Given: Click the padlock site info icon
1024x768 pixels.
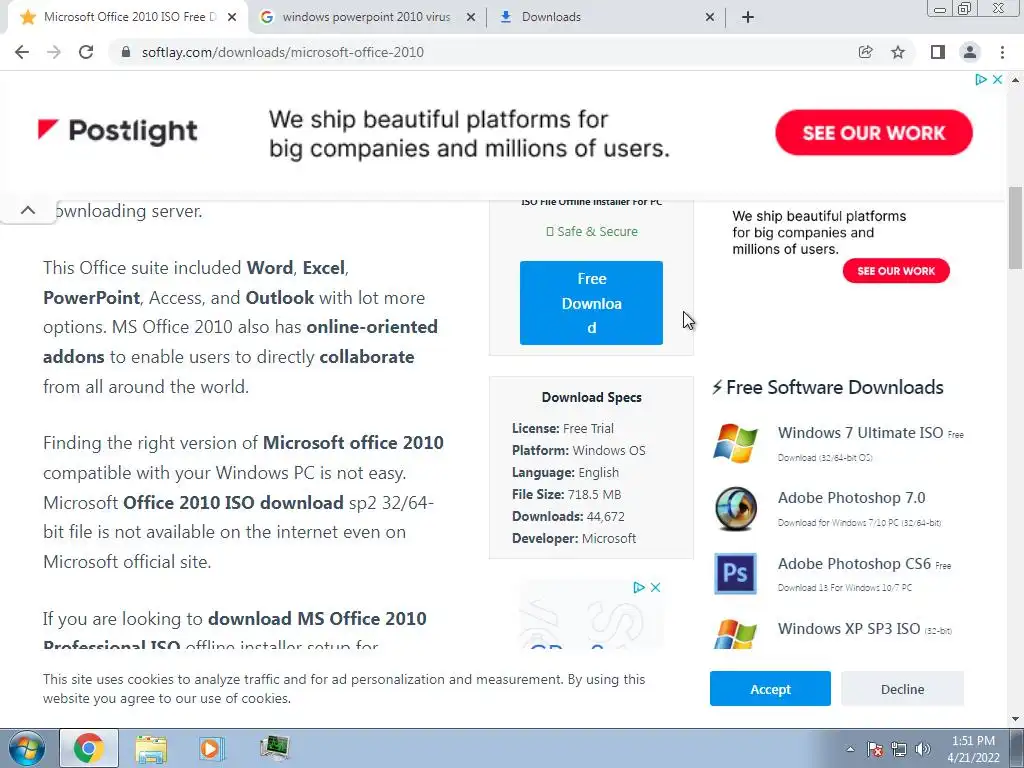Looking at the screenshot, I should [127, 52].
